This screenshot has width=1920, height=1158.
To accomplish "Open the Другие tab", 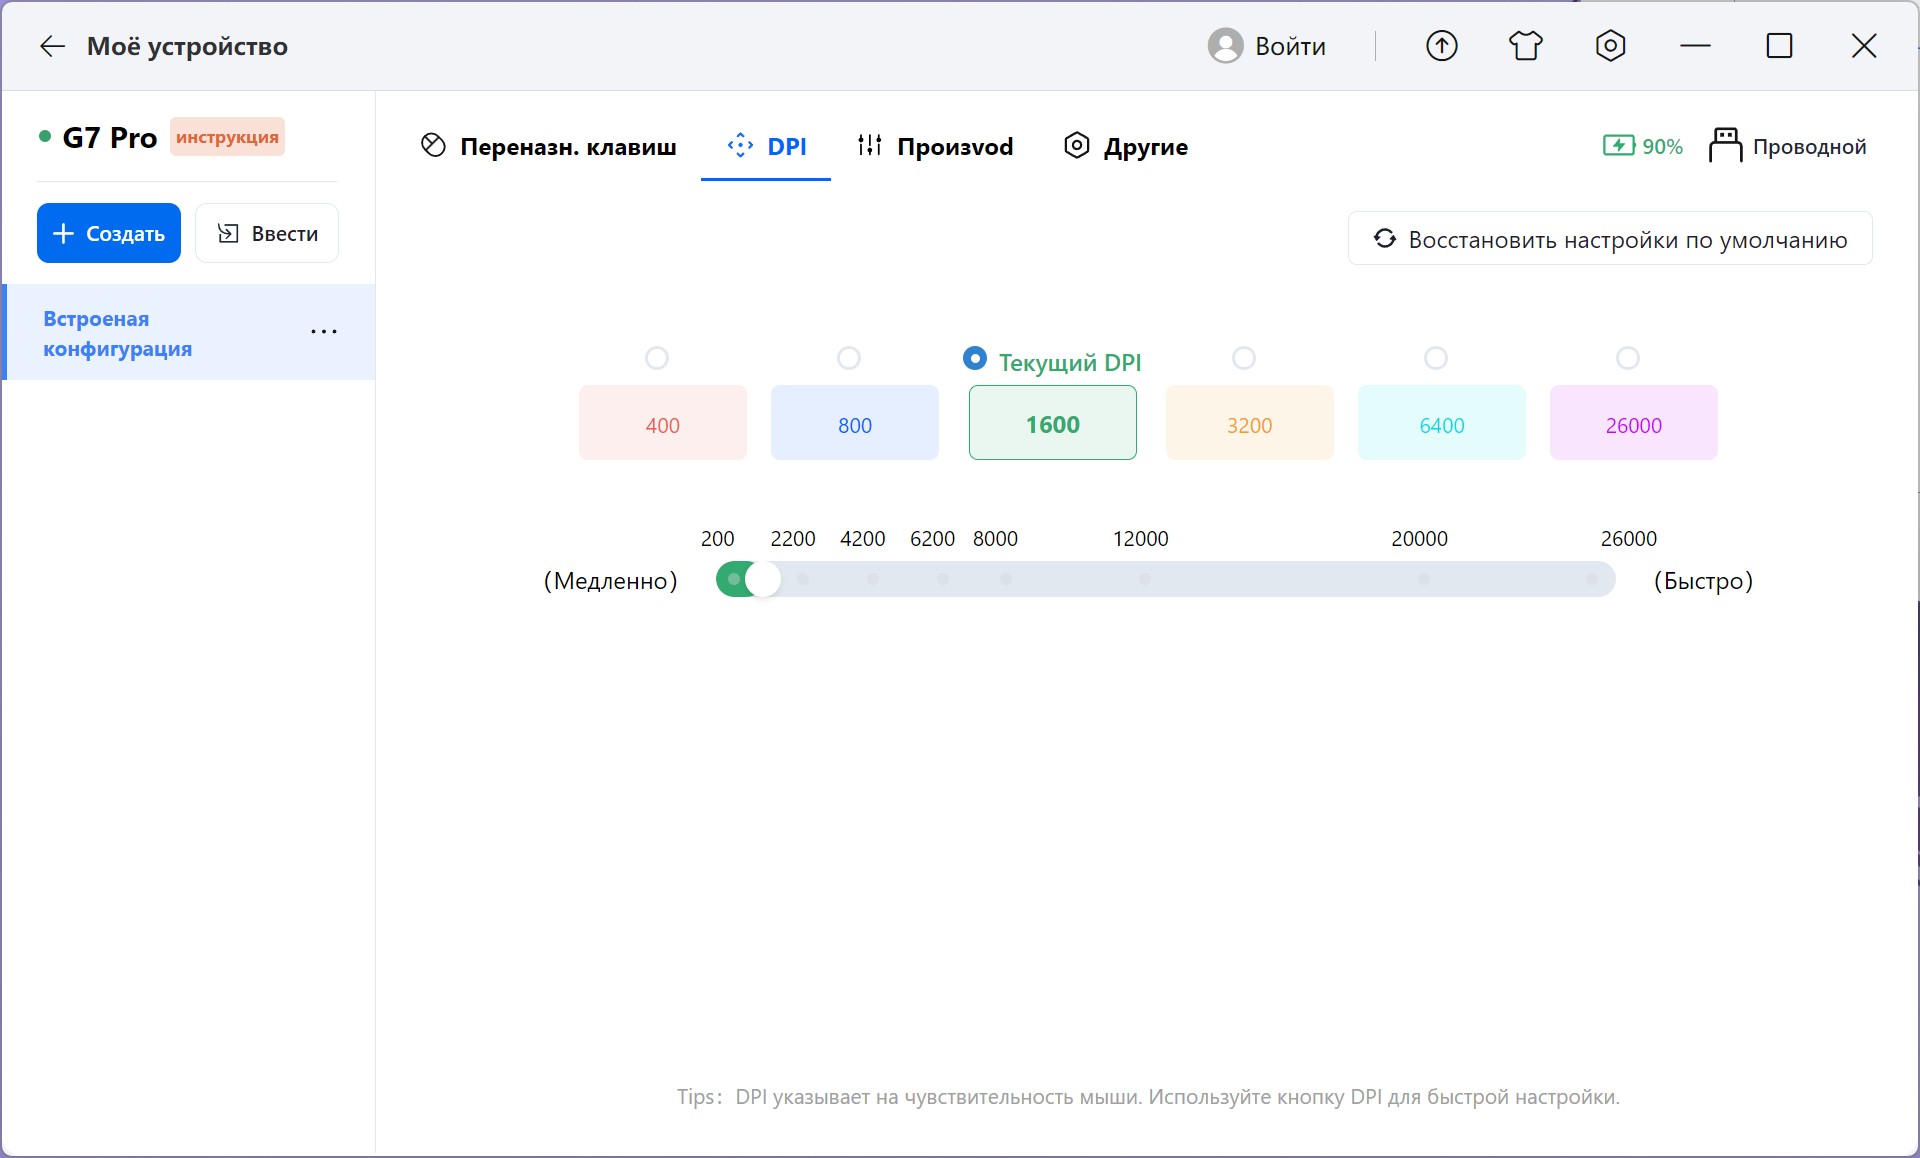I will point(1126,146).
